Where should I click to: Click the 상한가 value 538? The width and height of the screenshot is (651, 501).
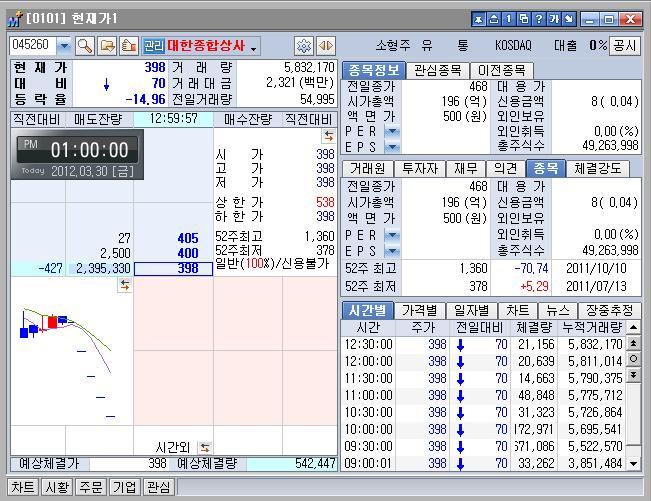coord(325,202)
